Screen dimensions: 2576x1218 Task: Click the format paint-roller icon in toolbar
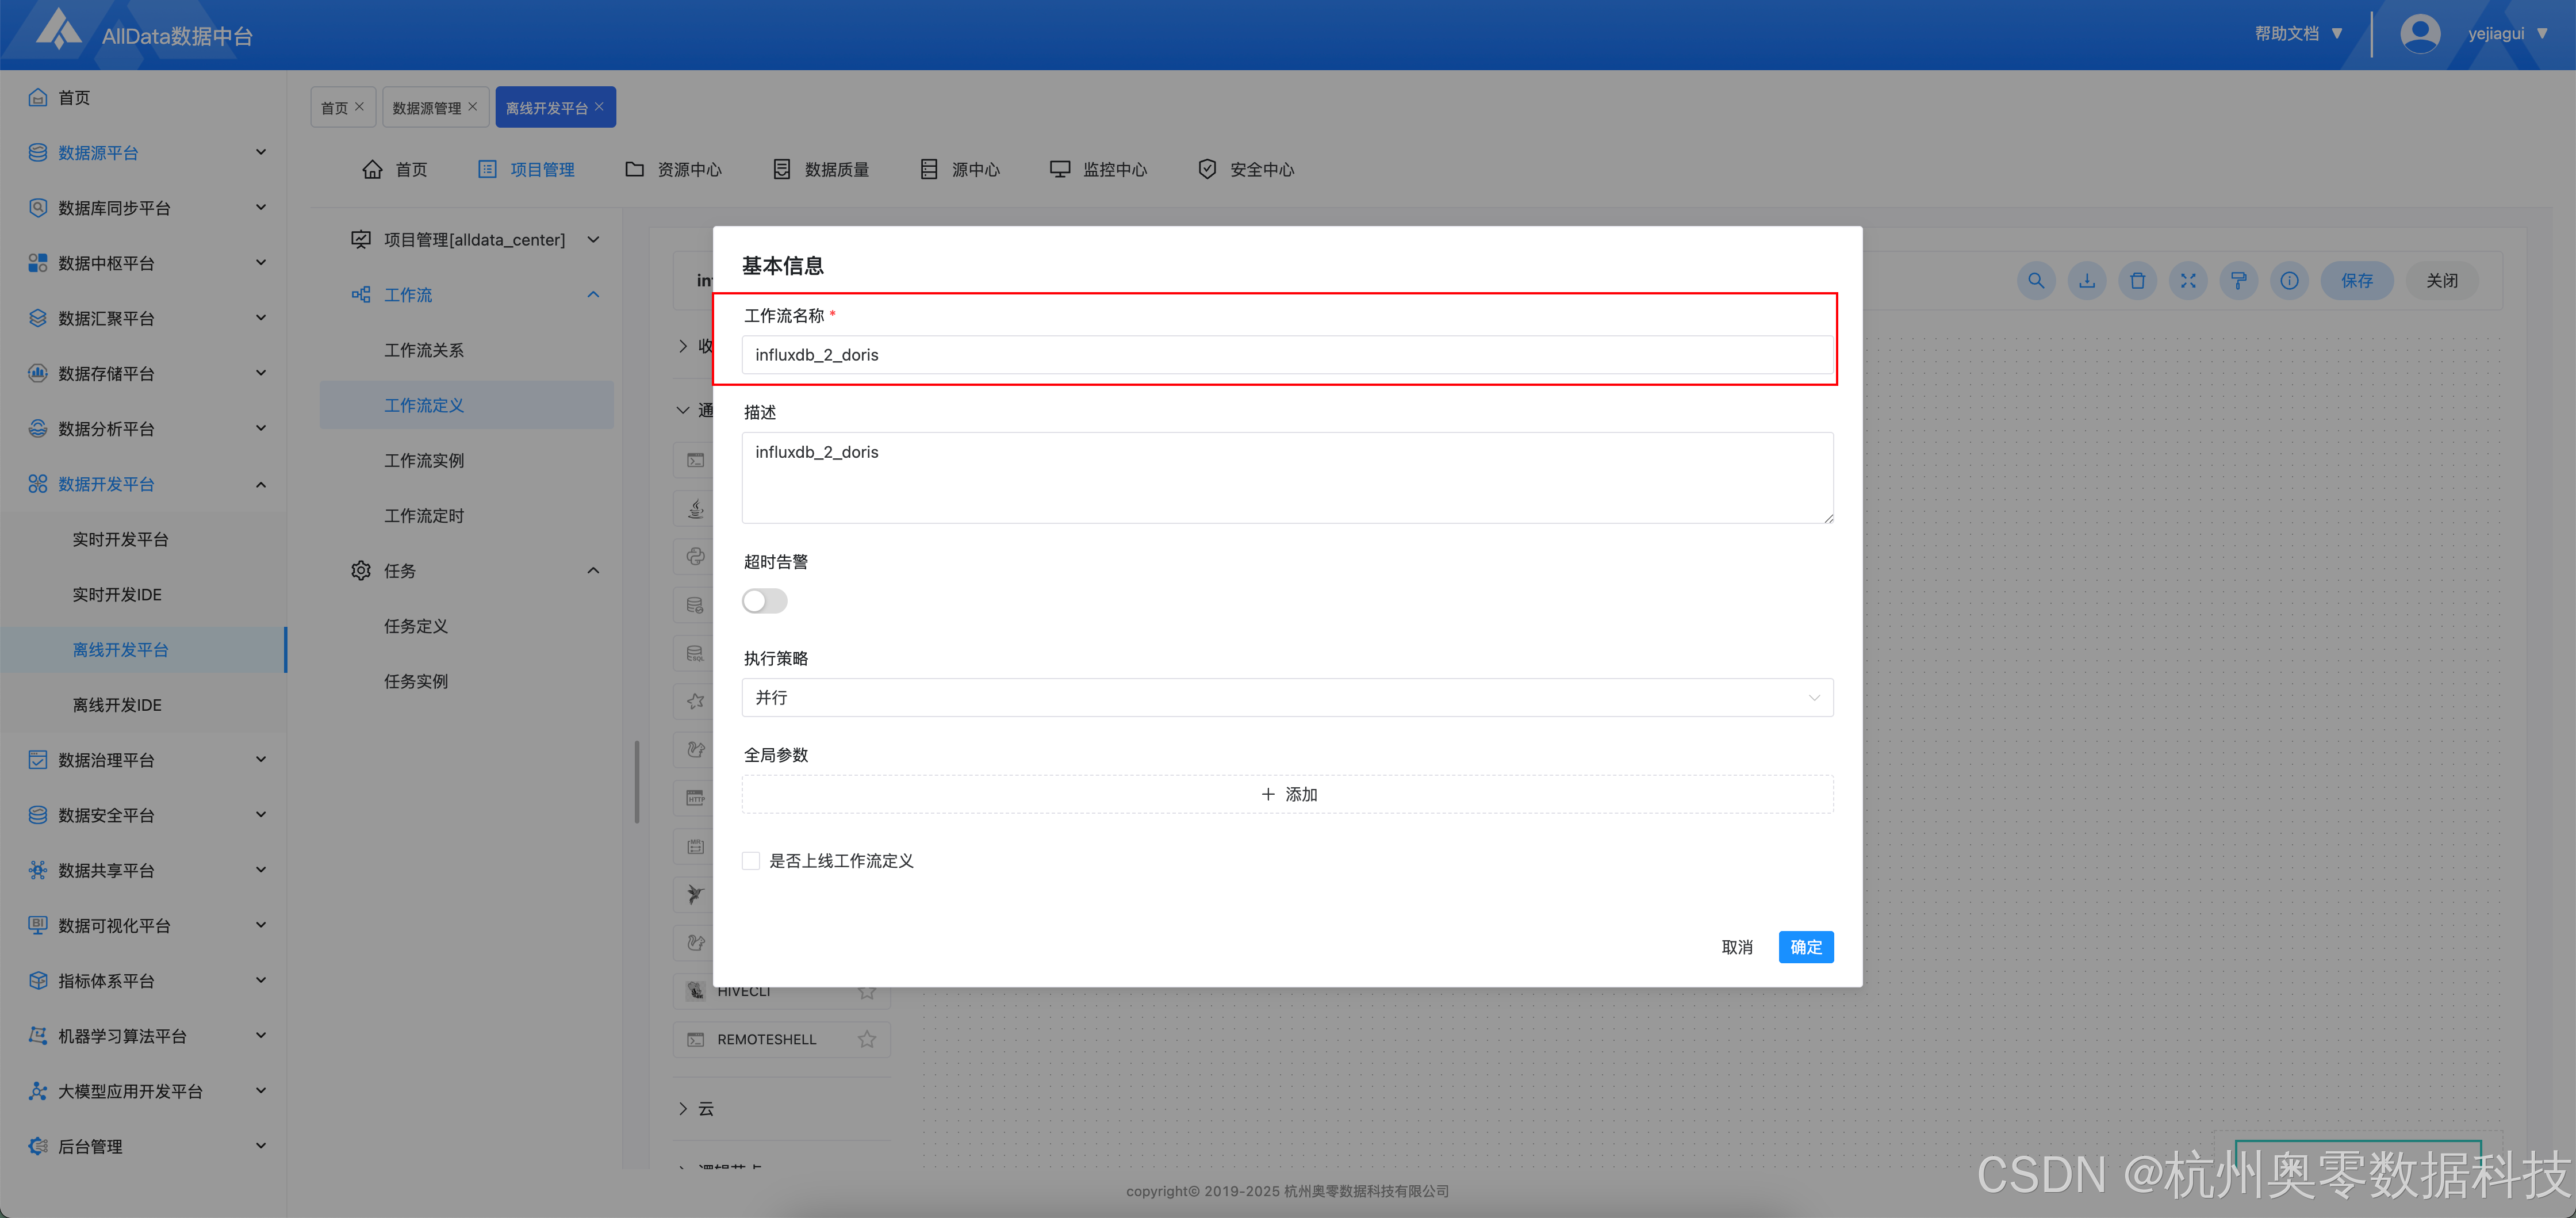point(2239,281)
